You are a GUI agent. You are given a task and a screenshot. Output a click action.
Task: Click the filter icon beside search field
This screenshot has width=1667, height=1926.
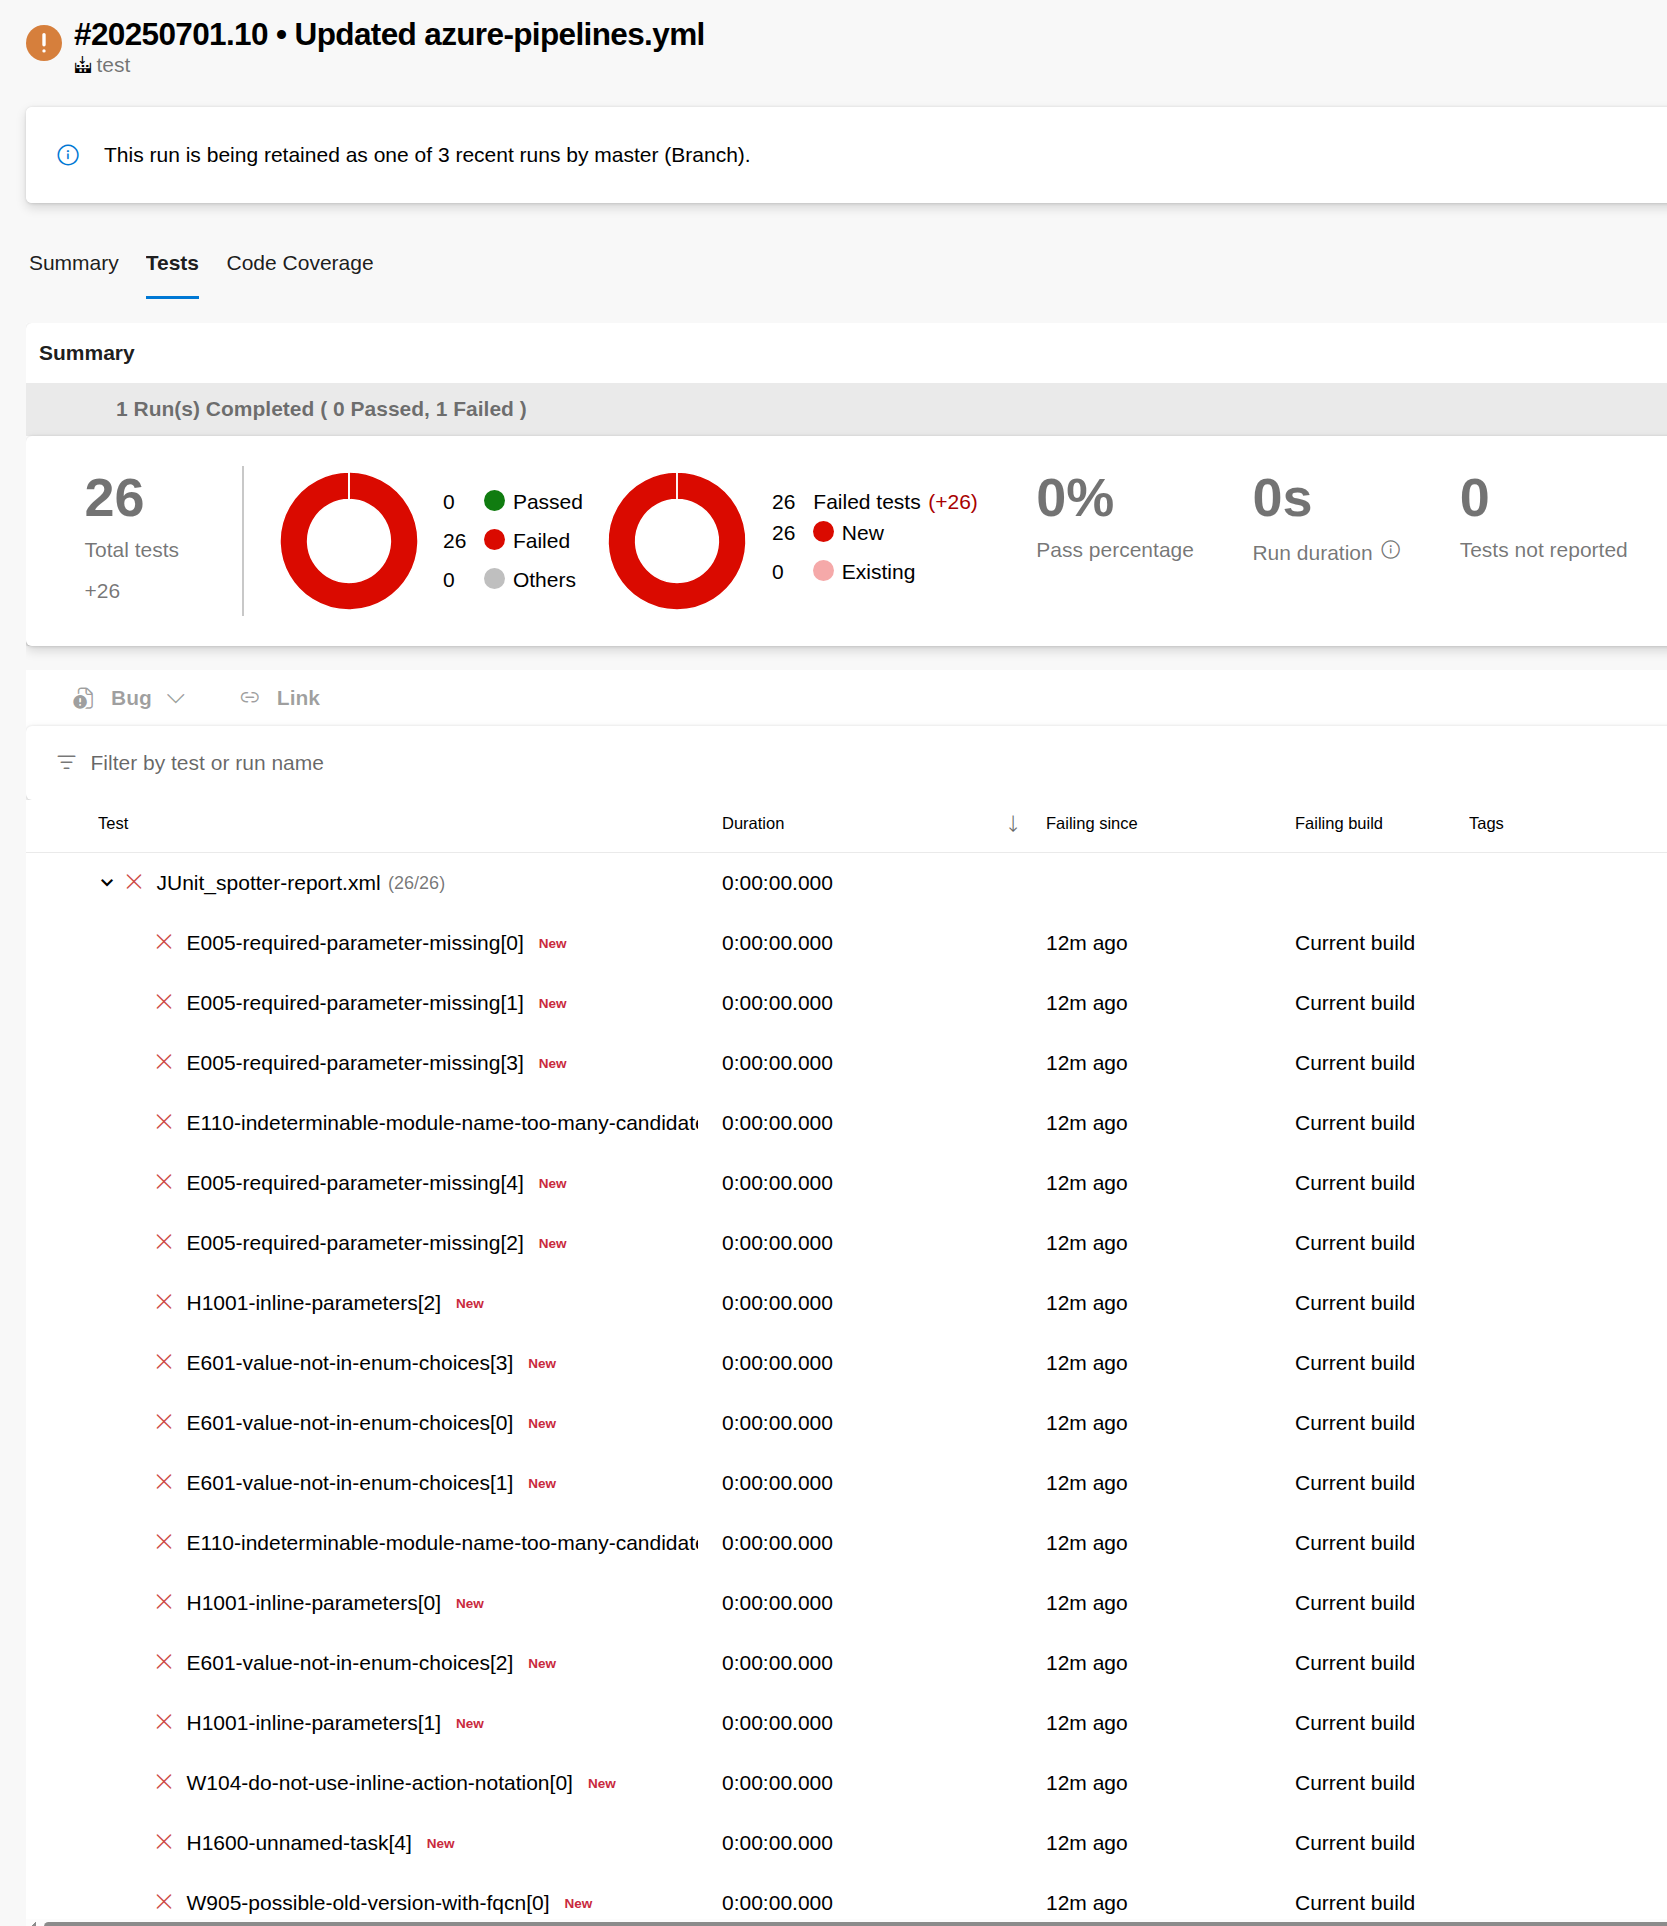pyautogui.click(x=67, y=763)
